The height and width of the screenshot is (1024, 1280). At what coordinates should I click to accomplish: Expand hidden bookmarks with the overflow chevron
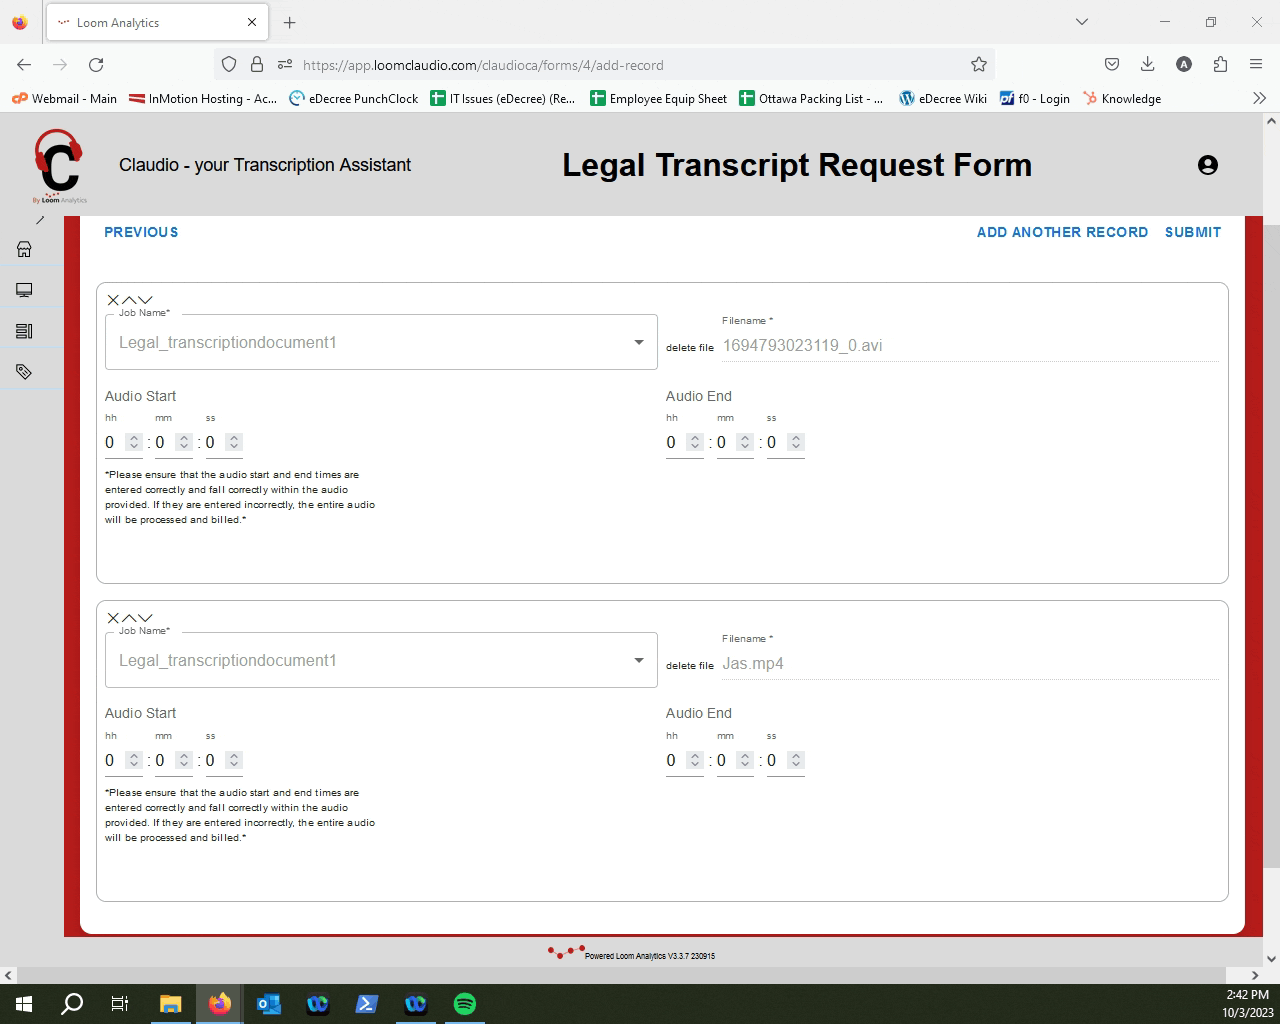tap(1260, 98)
